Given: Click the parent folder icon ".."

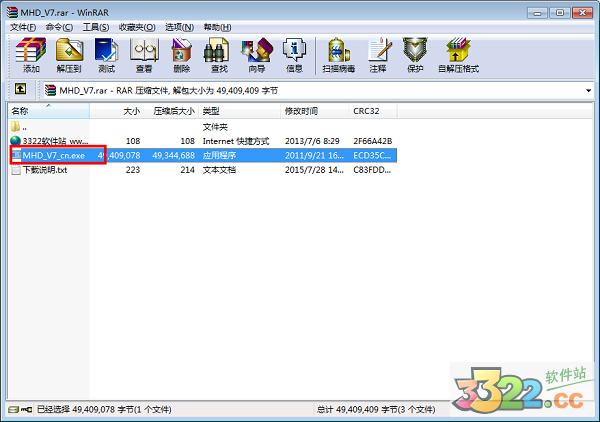Looking at the screenshot, I should pos(15,127).
